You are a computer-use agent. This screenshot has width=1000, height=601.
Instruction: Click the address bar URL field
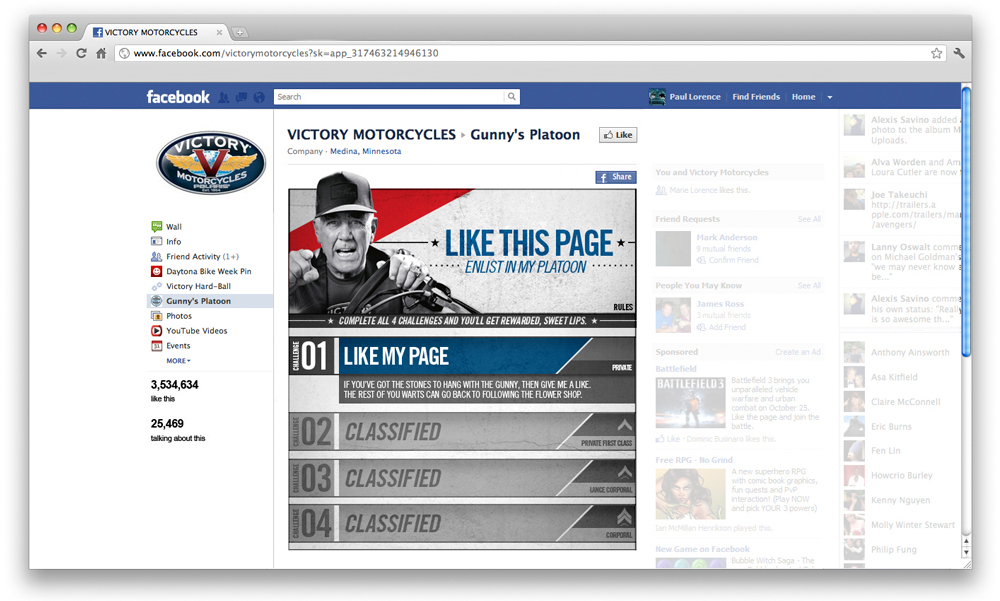tap(523, 53)
